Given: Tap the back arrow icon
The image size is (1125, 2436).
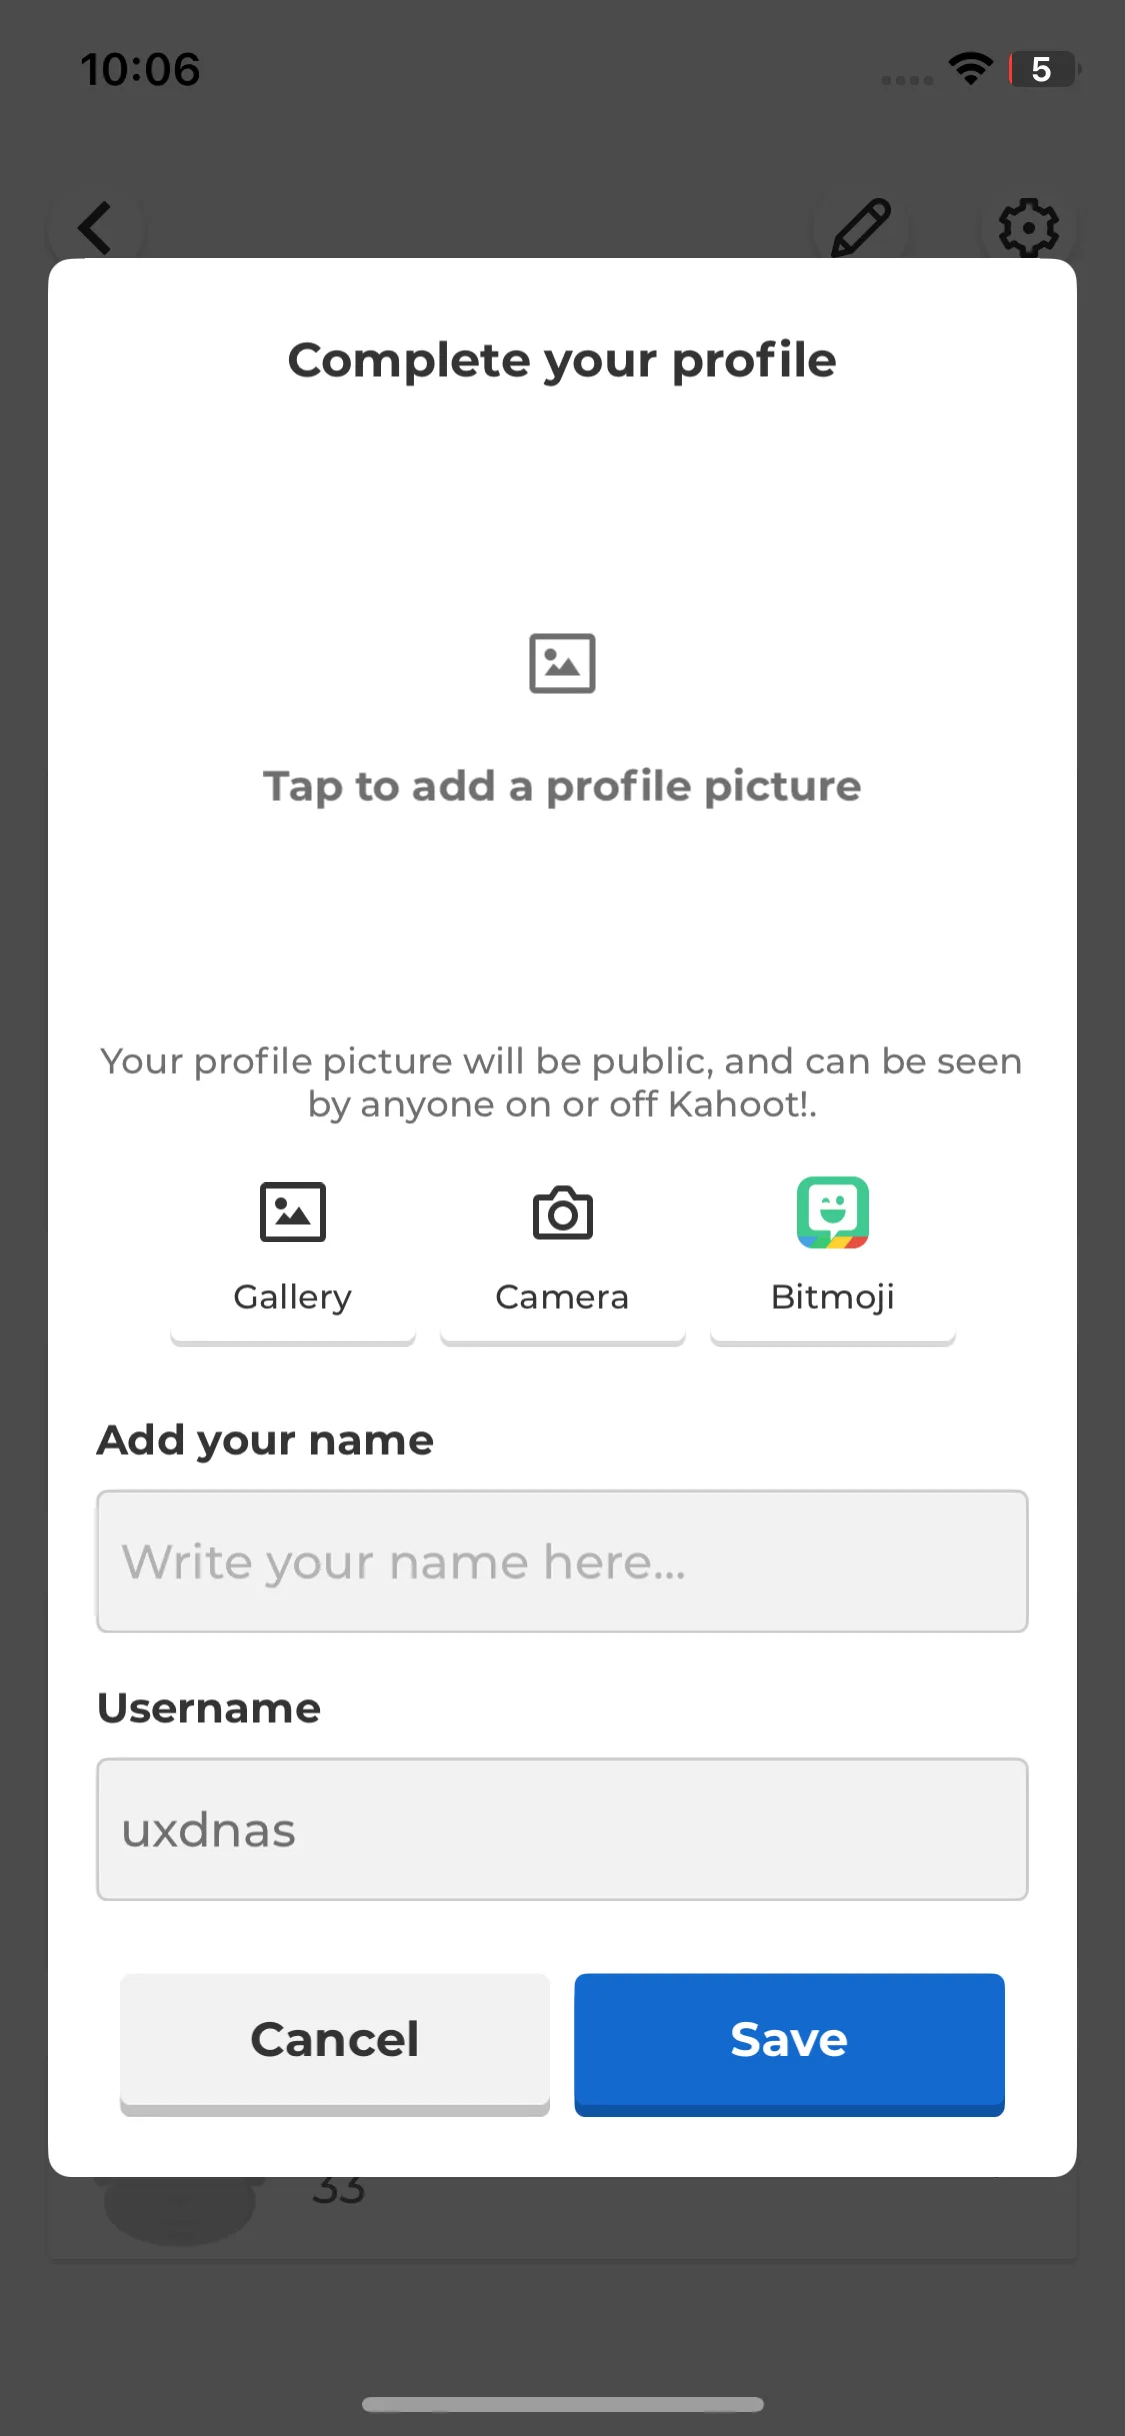Looking at the screenshot, I should pos(96,228).
